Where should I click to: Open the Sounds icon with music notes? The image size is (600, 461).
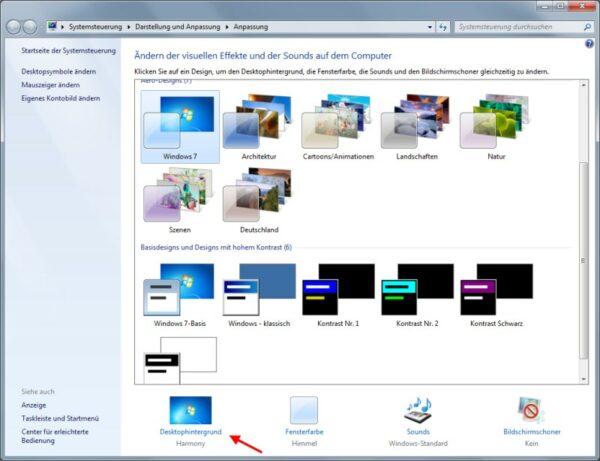pyautogui.click(x=418, y=410)
